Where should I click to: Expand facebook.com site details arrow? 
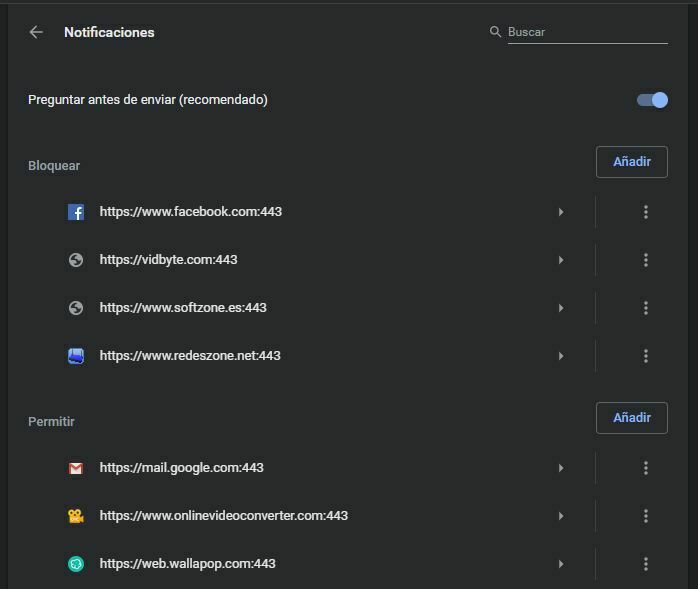pyautogui.click(x=561, y=212)
